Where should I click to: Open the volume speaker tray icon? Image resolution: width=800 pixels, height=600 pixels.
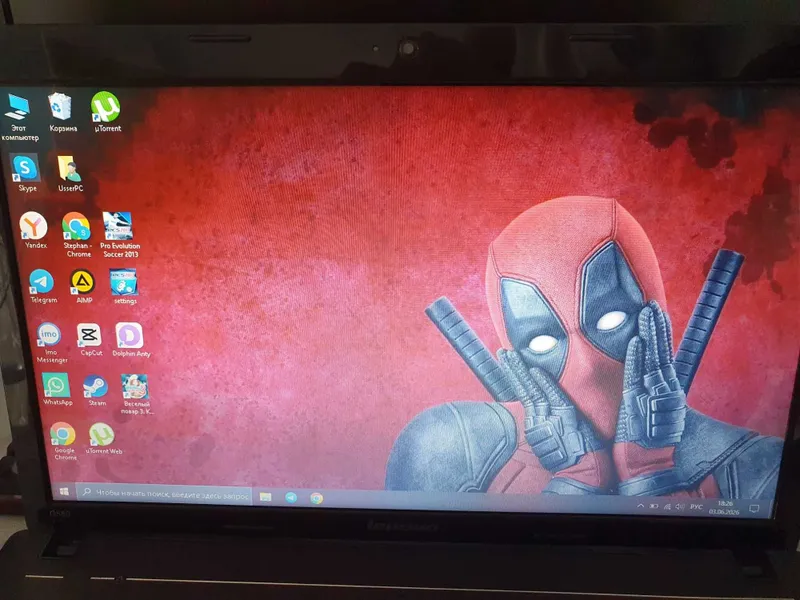click(x=680, y=507)
